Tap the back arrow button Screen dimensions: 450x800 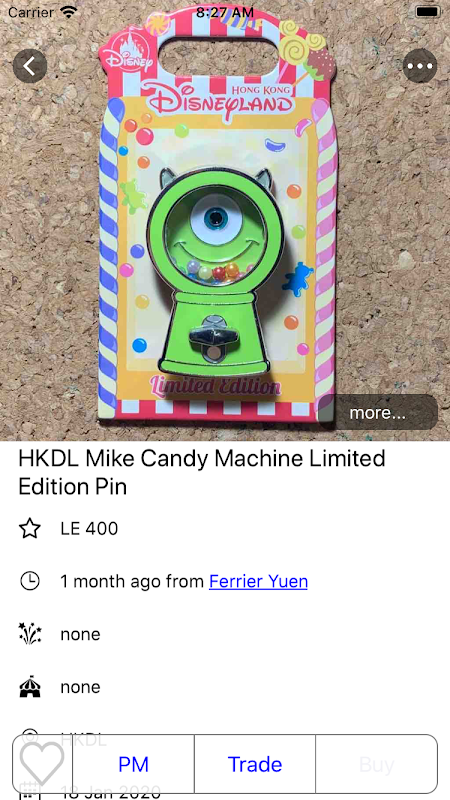tap(30, 66)
